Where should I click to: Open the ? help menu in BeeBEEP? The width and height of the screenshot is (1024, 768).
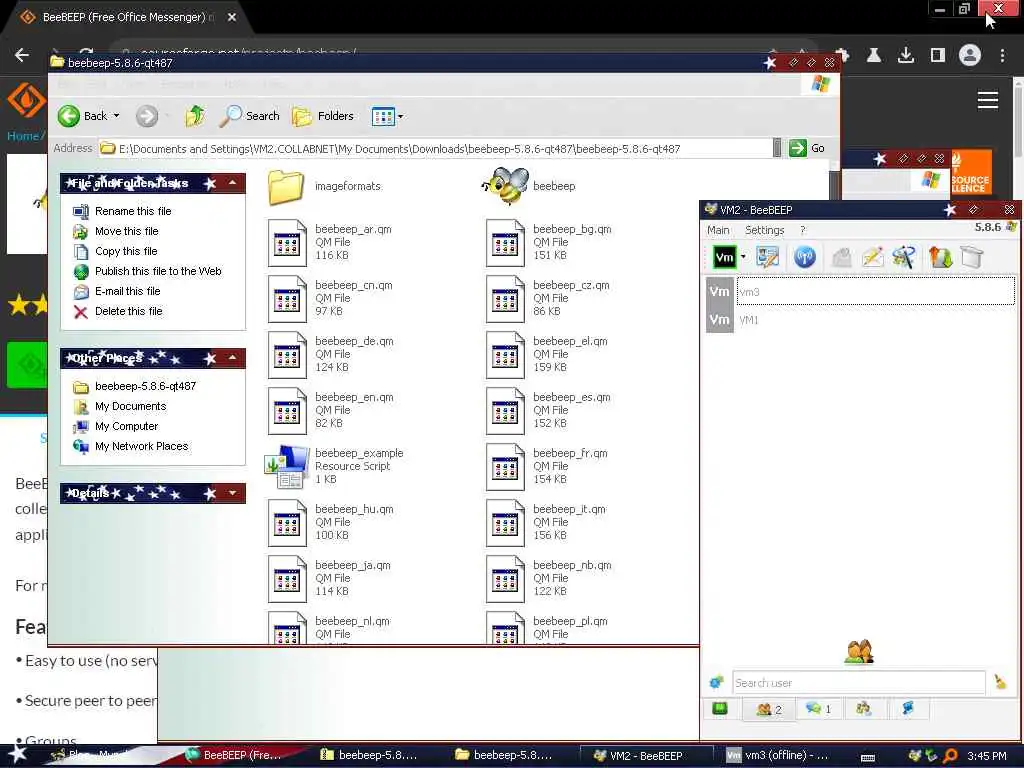point(803,230)
